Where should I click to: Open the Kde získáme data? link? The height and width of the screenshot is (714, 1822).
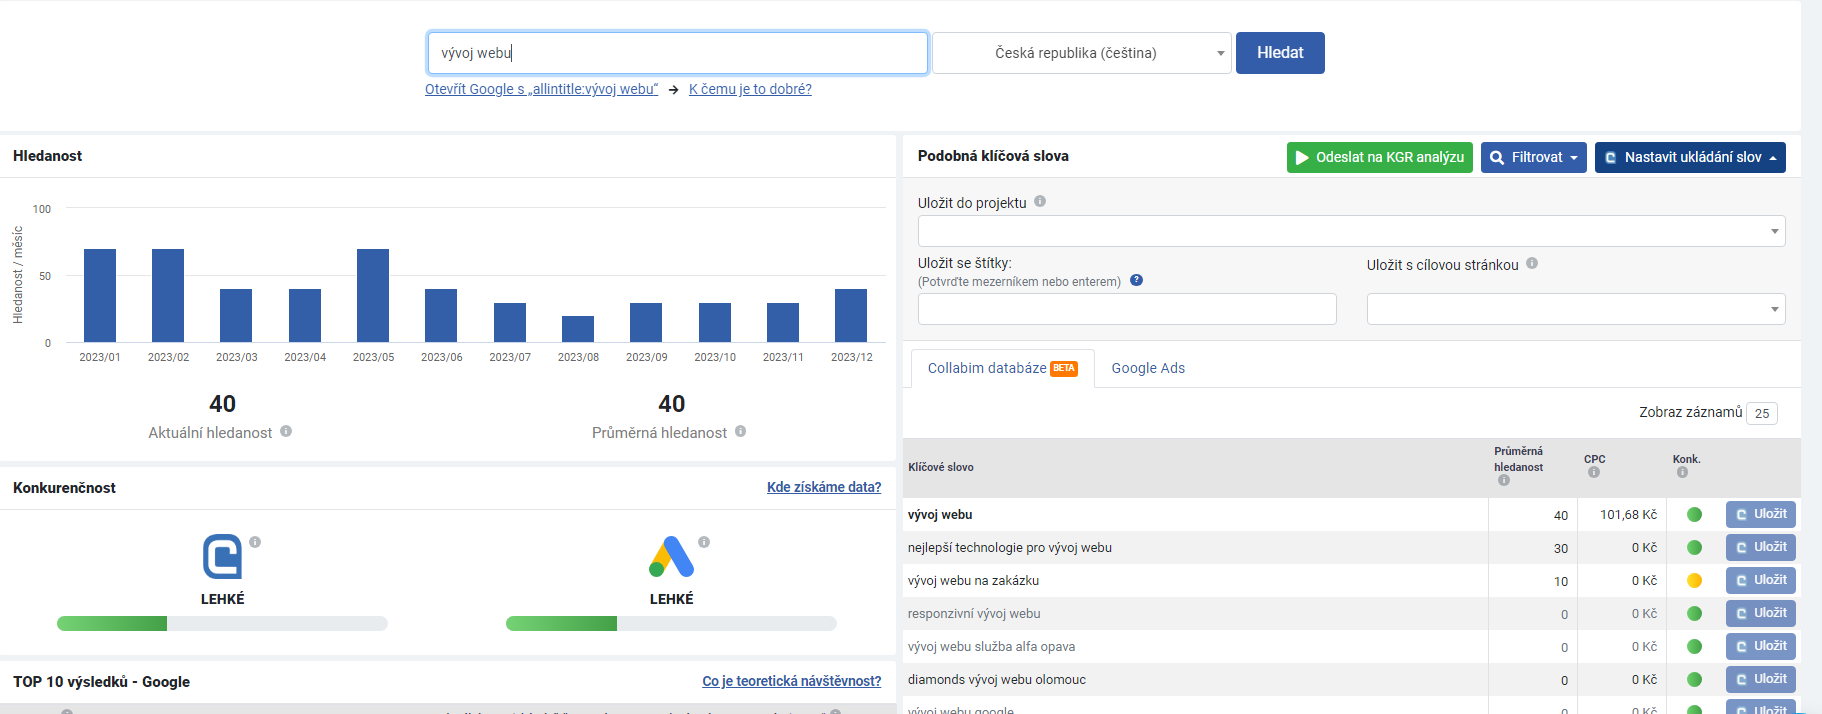point(823,487)
